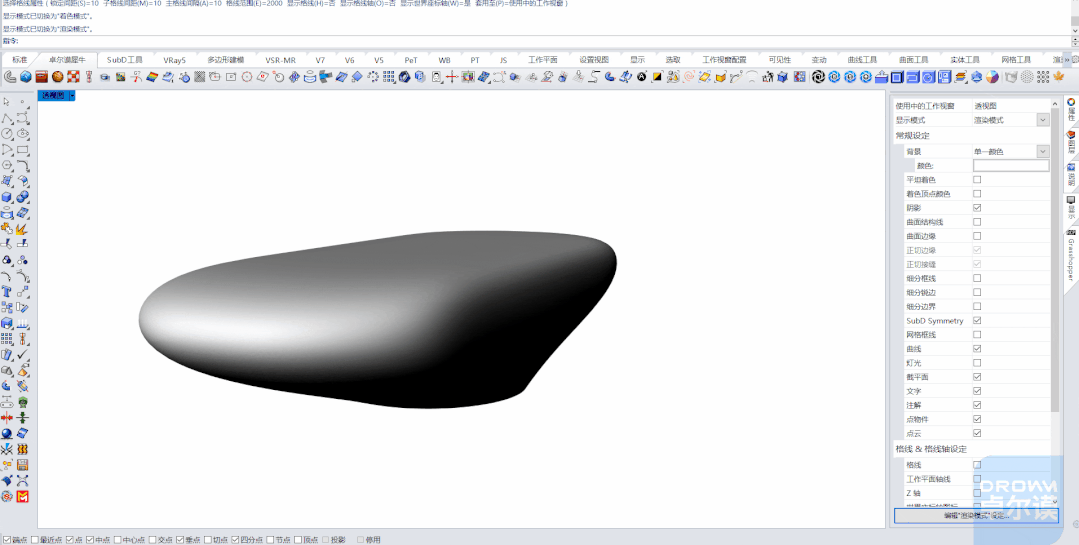Toggle the 阴影 checkbox
The width and height of the screenshot is (1079, 545).
(977, 208)
